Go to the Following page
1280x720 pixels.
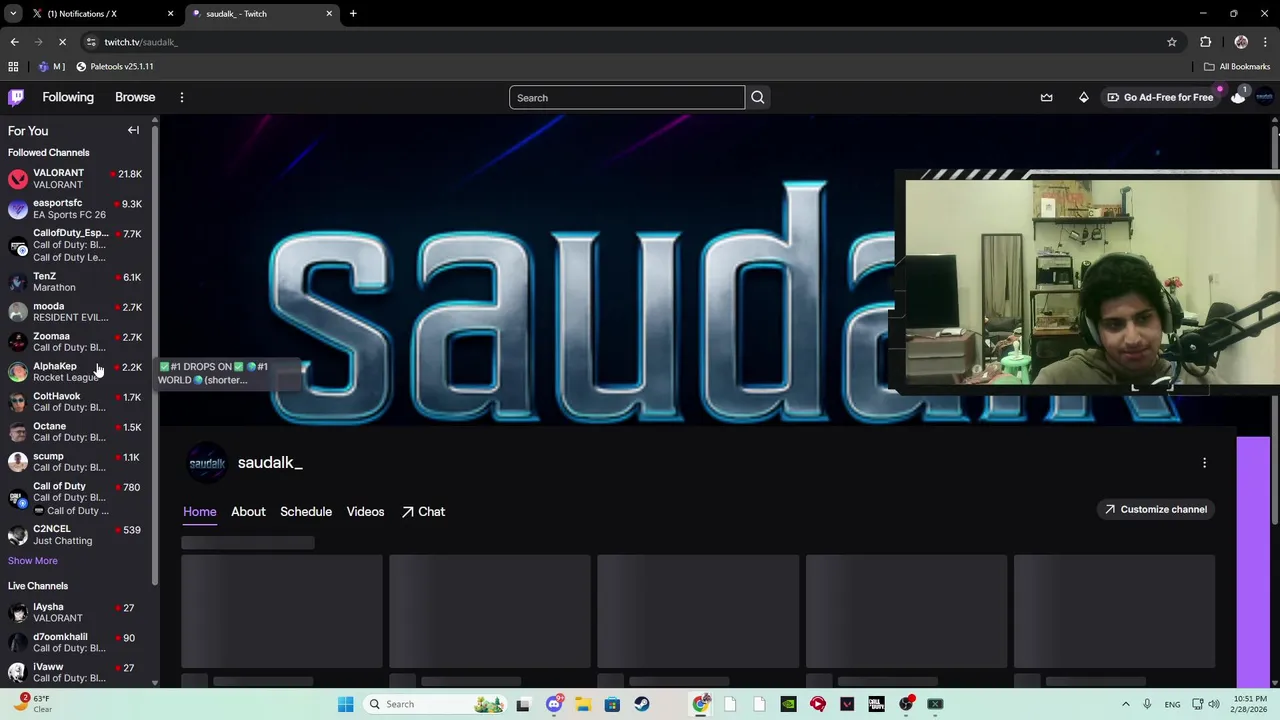(68, 97)
